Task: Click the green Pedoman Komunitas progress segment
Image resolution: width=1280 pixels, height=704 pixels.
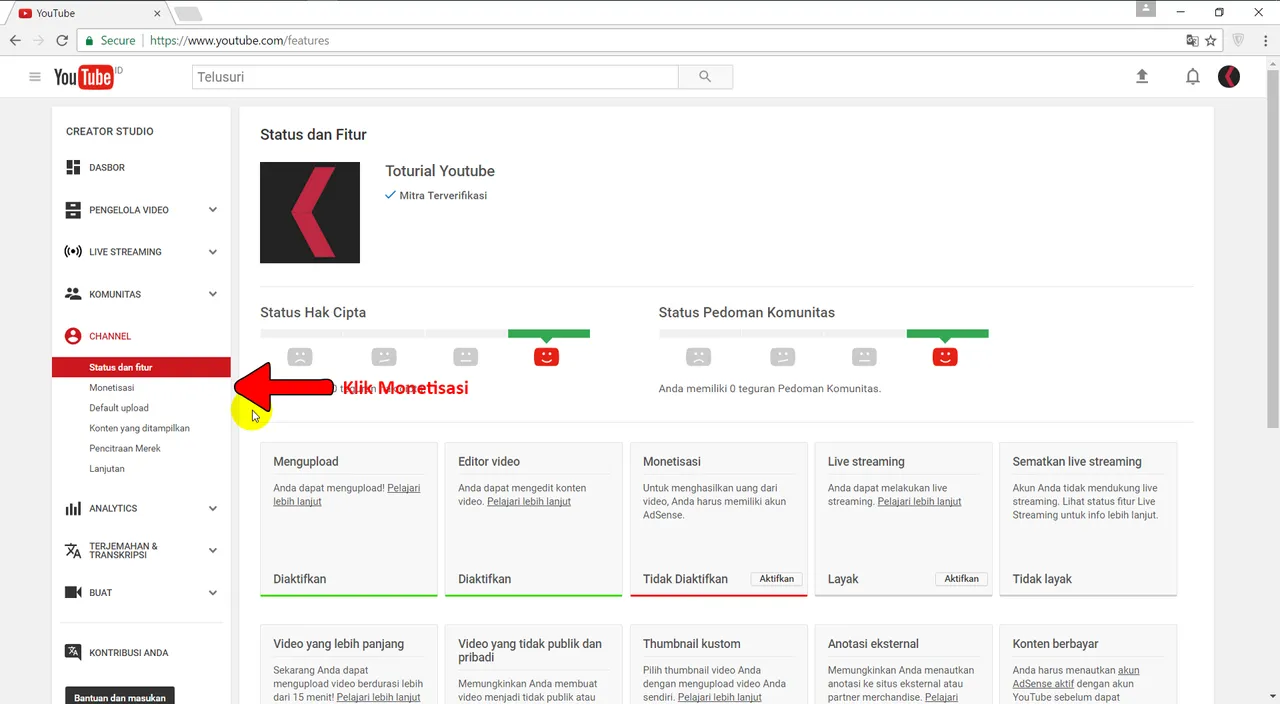Action: point(948,334)
